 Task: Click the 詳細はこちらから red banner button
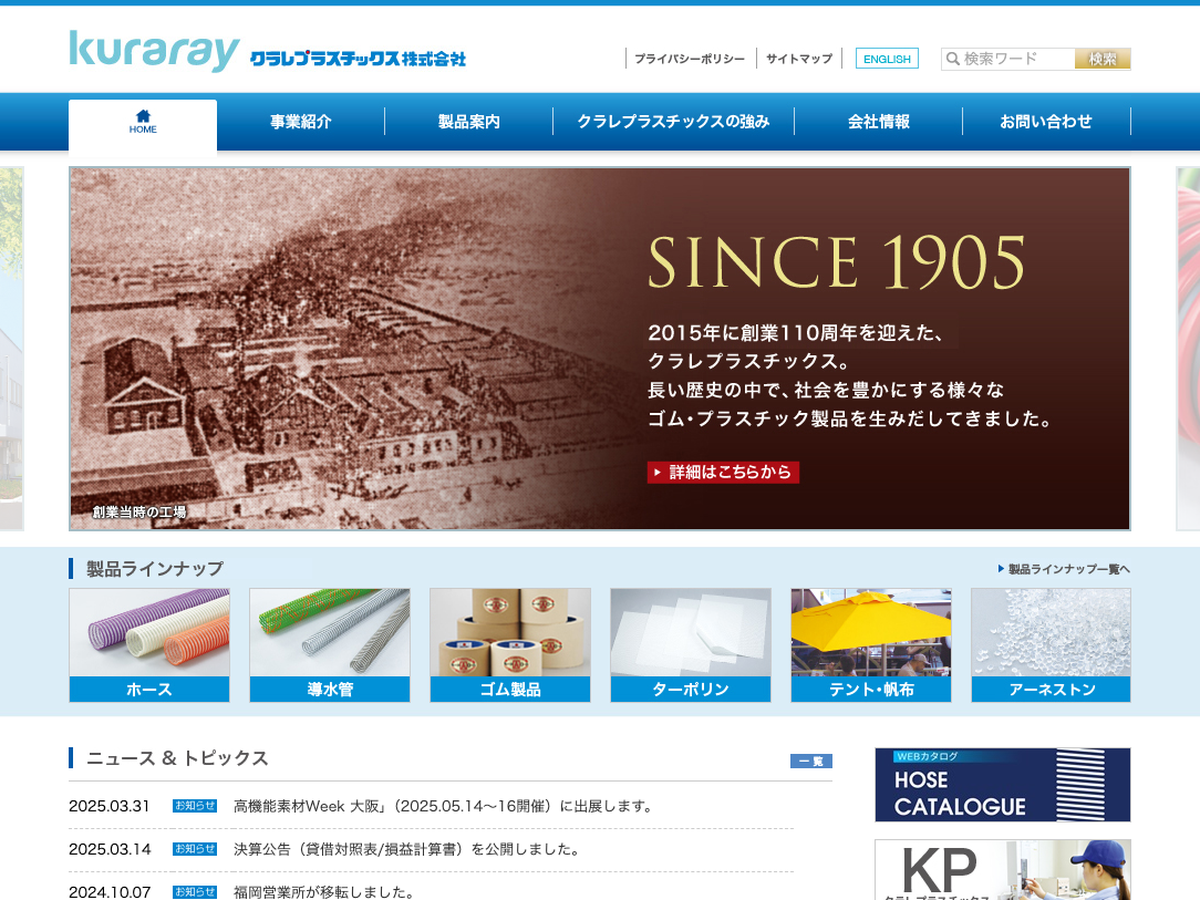pyautogui.click(x=723, y=472)
